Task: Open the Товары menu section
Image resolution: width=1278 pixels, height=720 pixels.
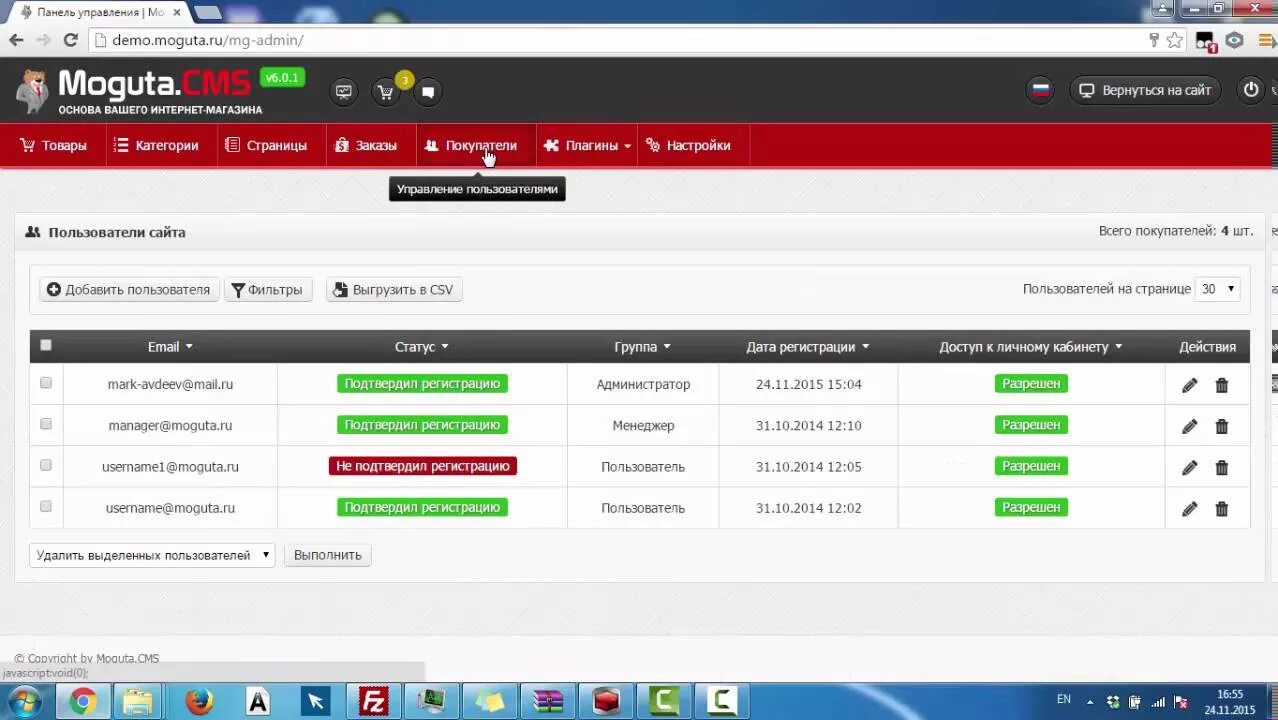Action: [x=53, y=145]
